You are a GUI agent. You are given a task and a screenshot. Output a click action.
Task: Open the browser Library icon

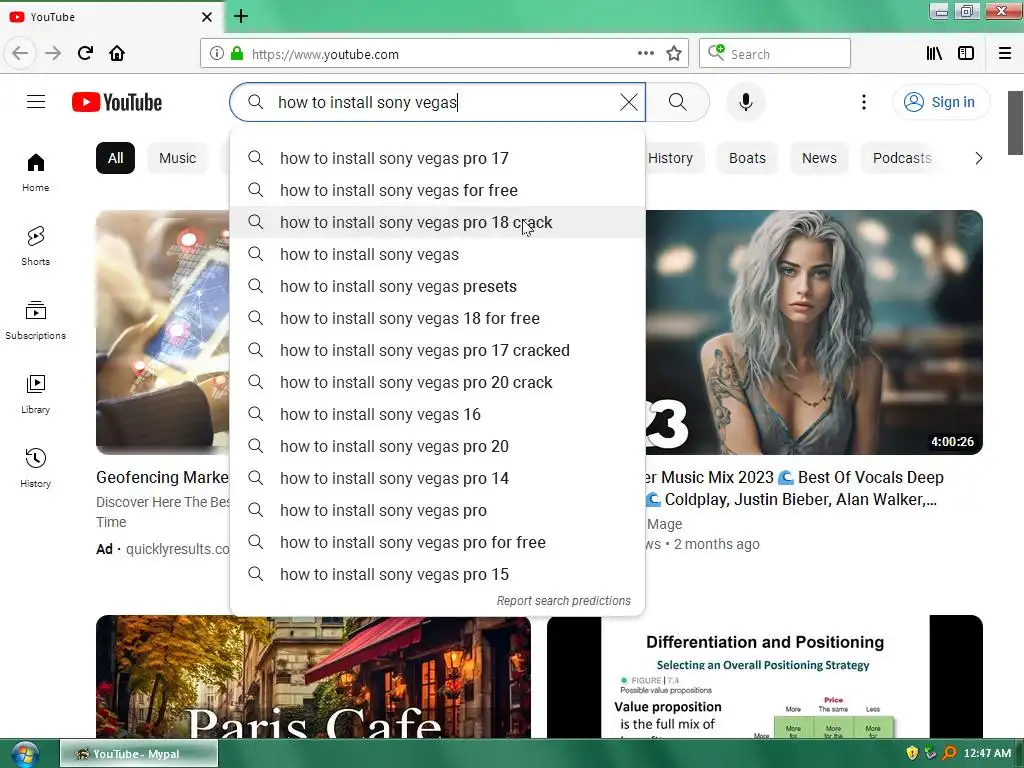(934, 54)
